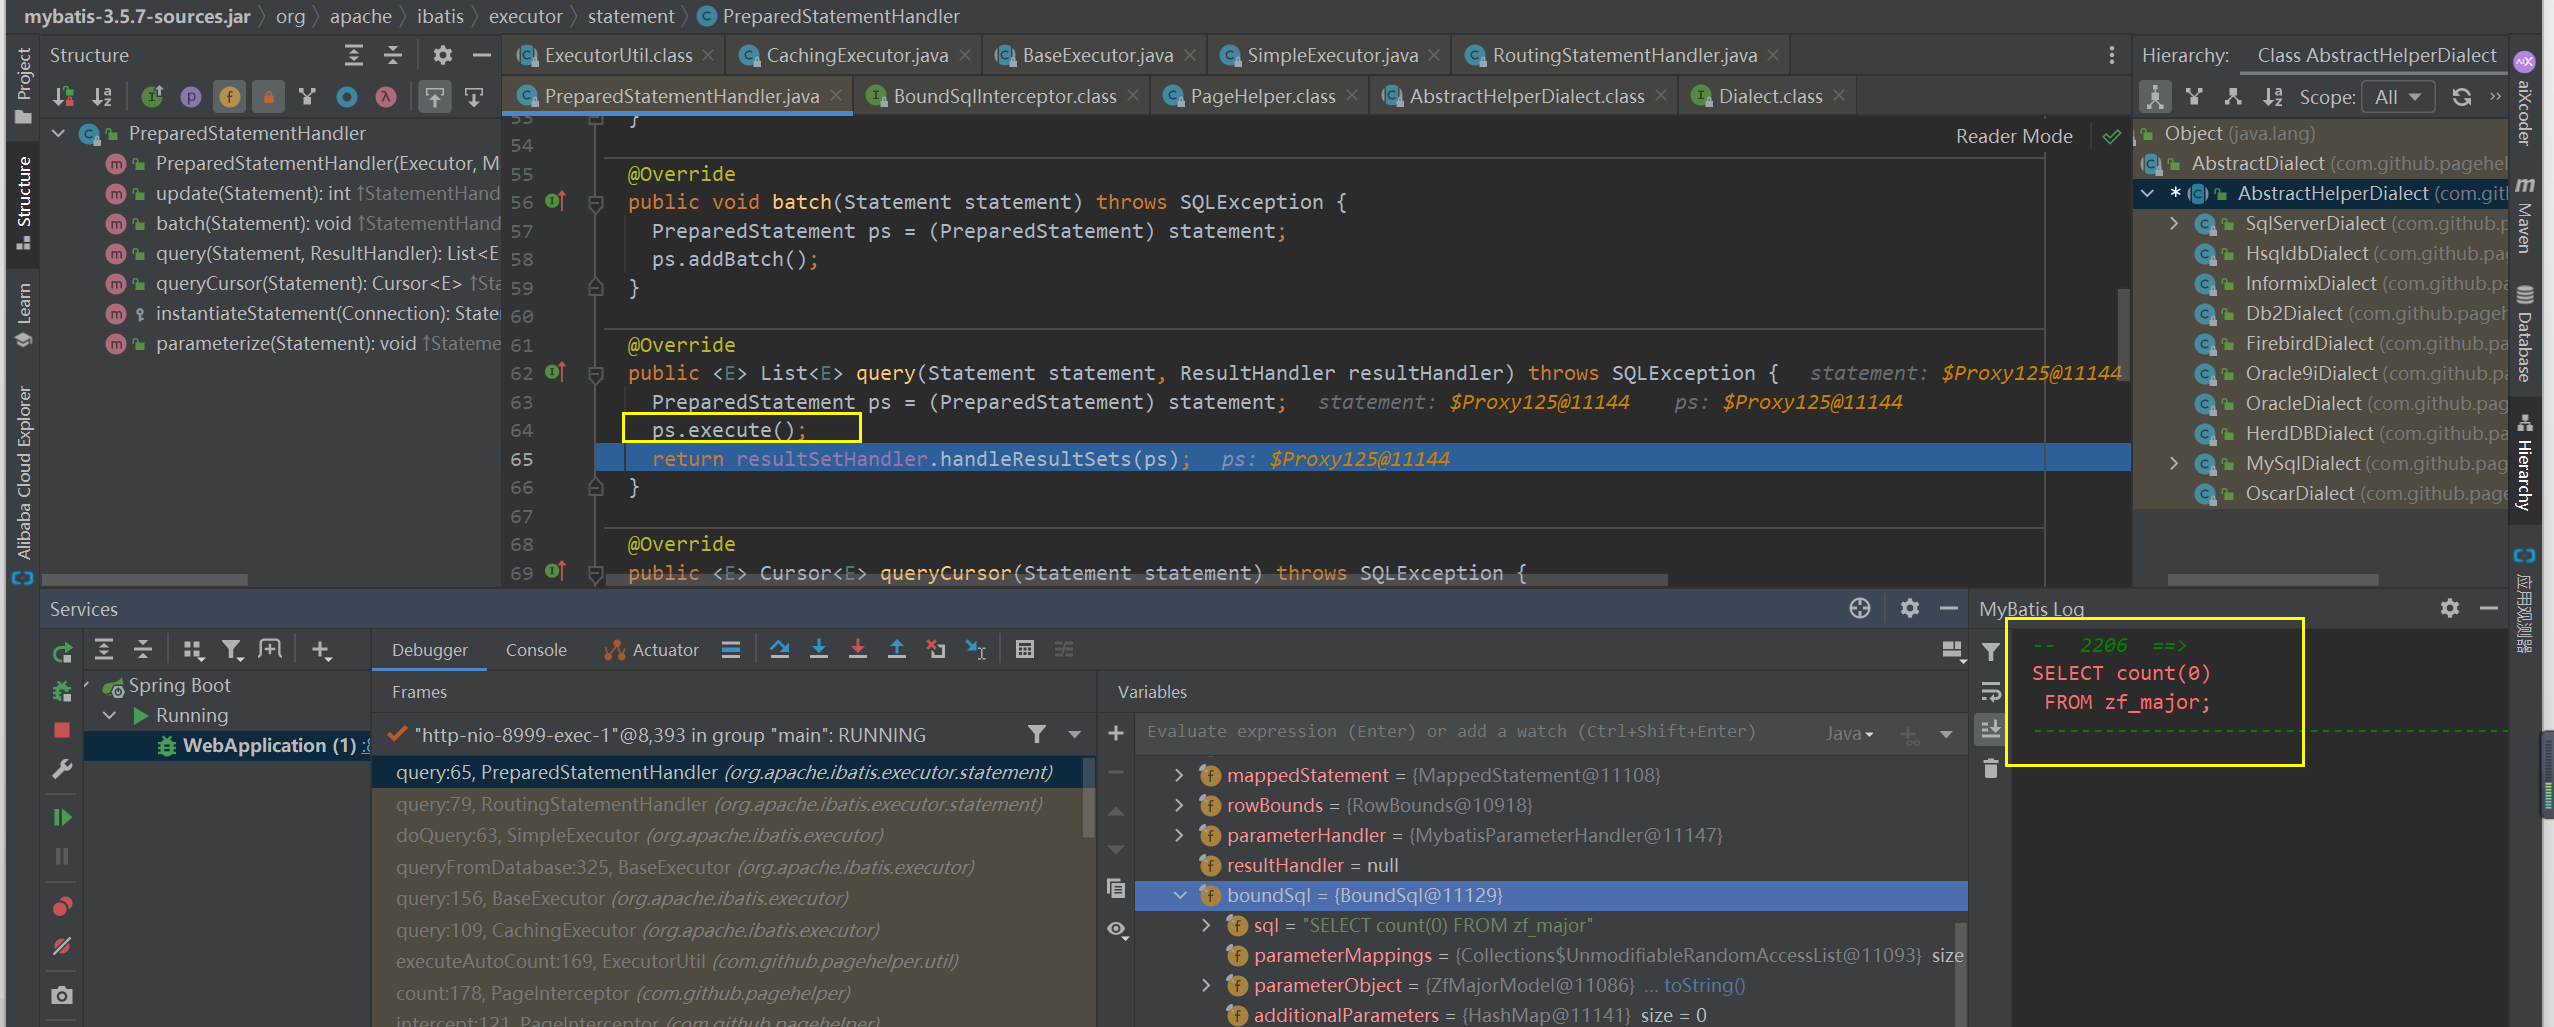The image size is (2554, 1027).
Task: Click Collapse All icon in Structure header
Action: point(393,55)
